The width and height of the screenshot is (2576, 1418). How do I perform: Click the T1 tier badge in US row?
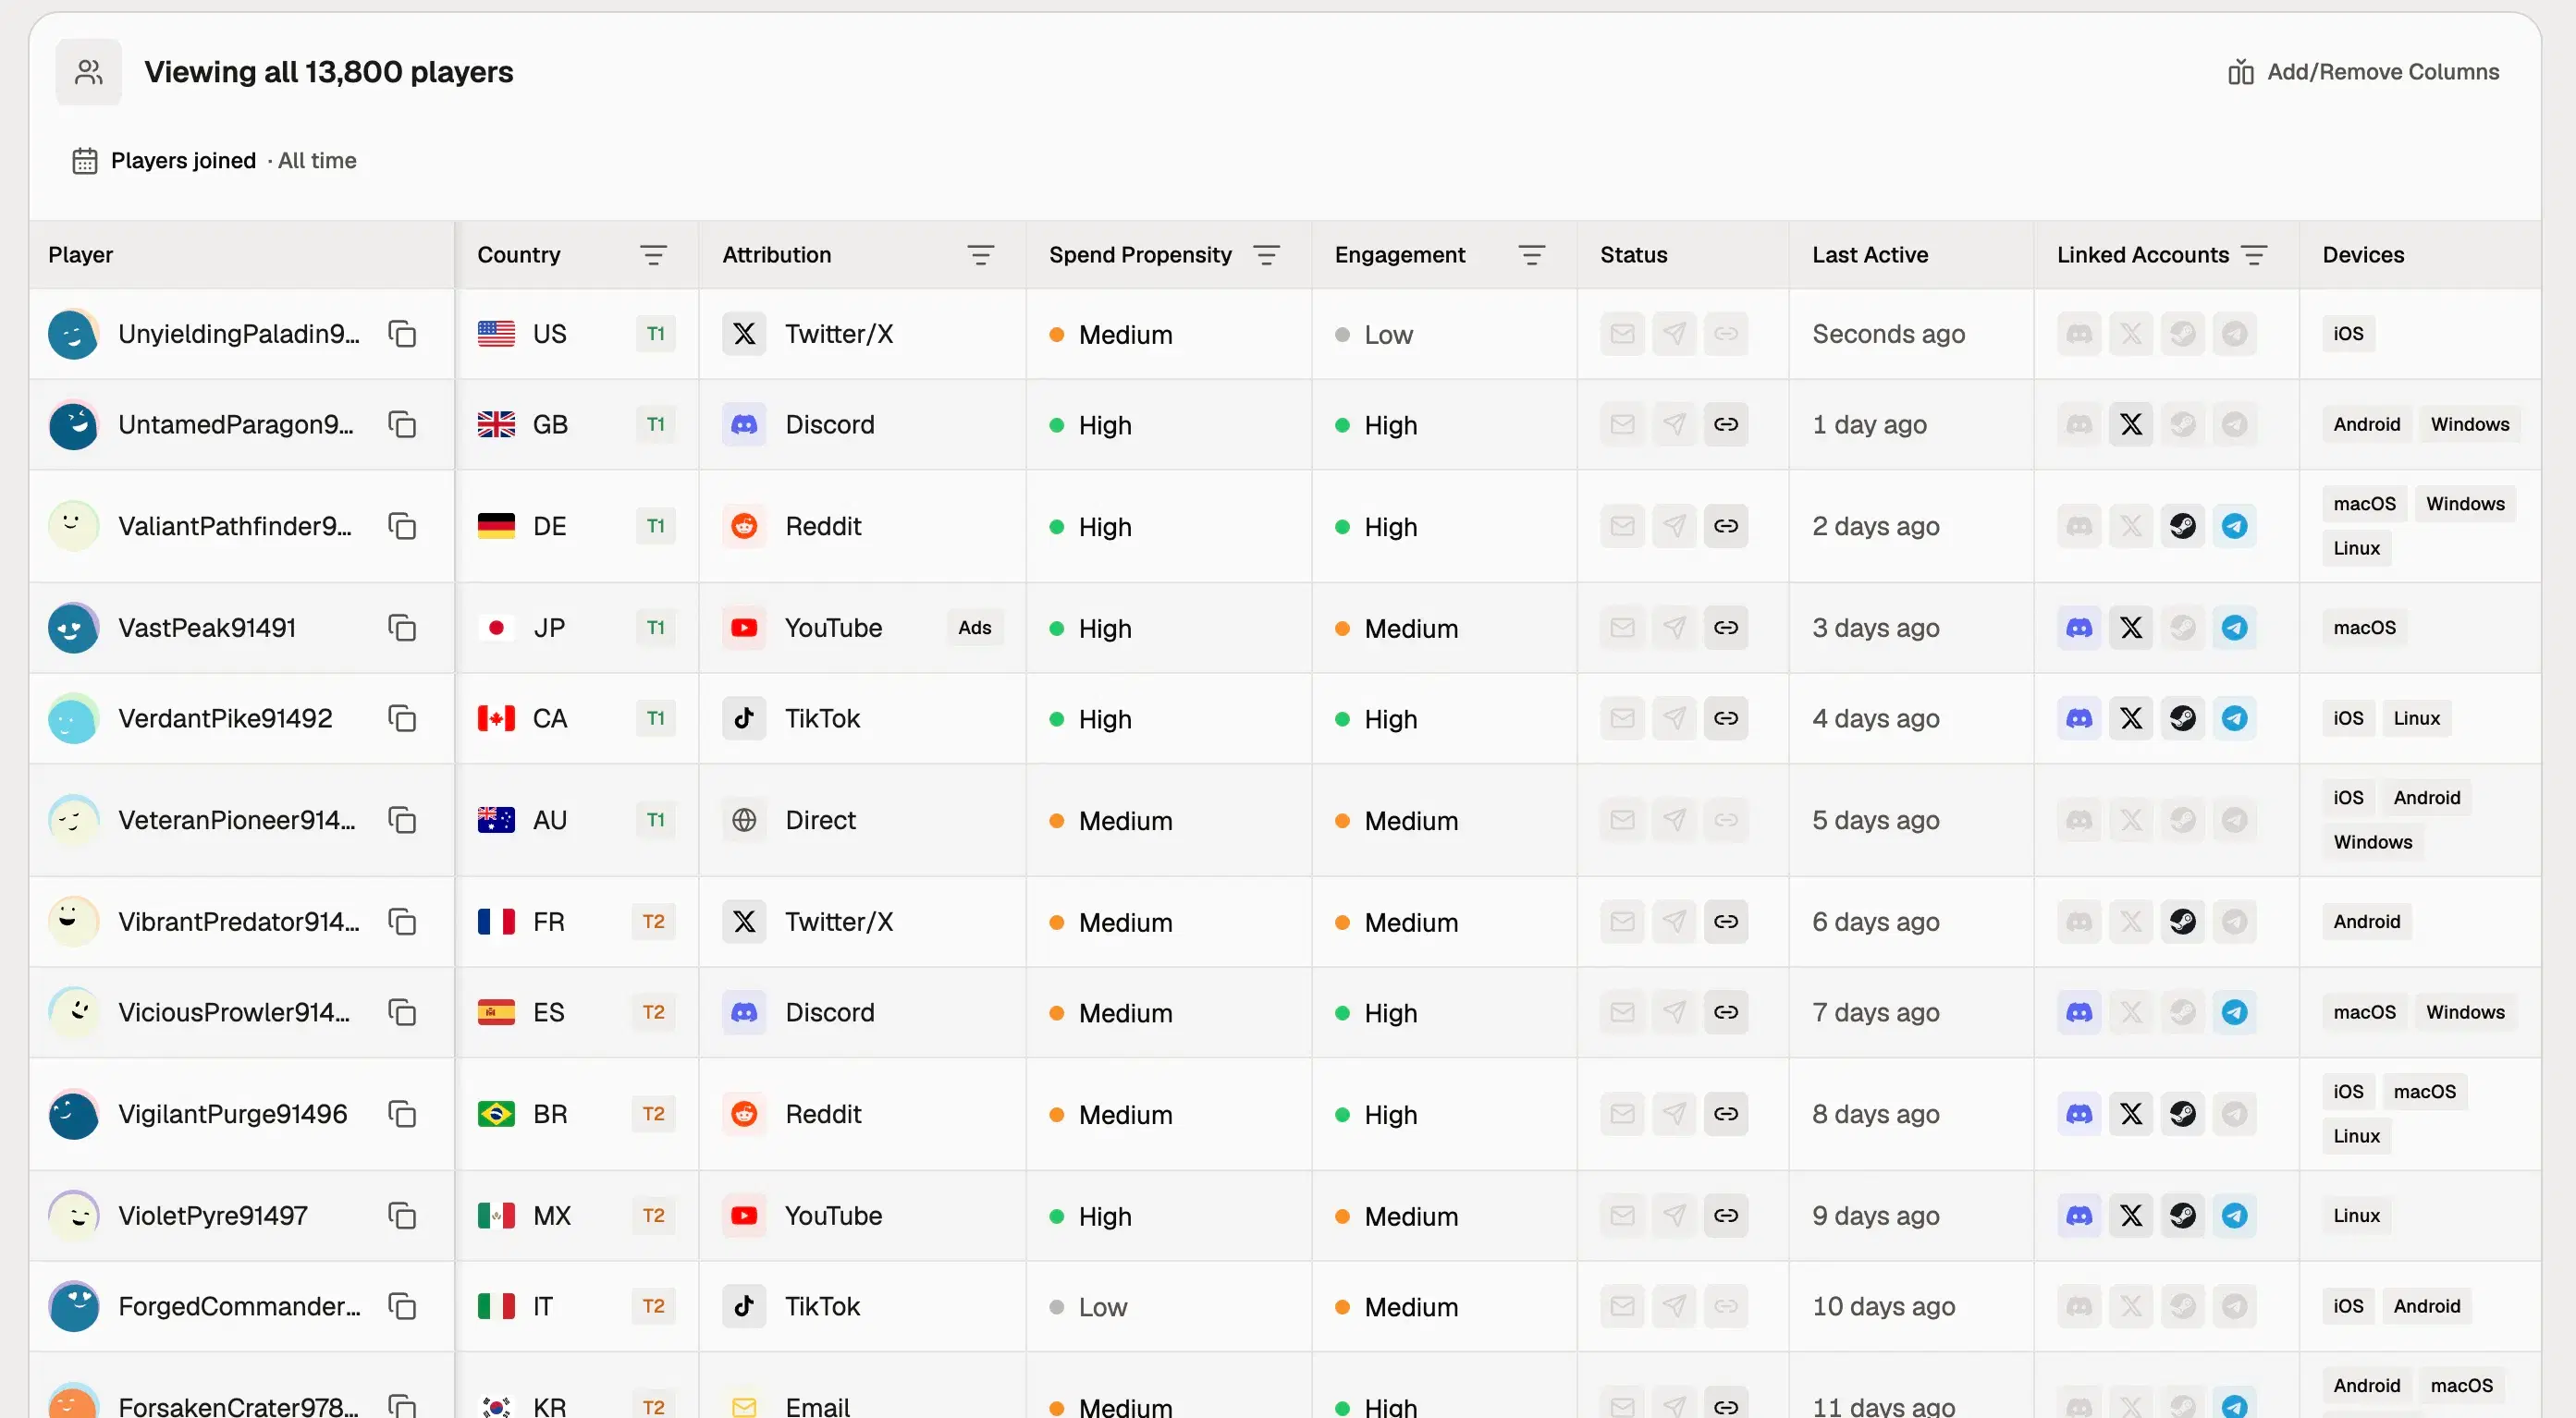656,334
